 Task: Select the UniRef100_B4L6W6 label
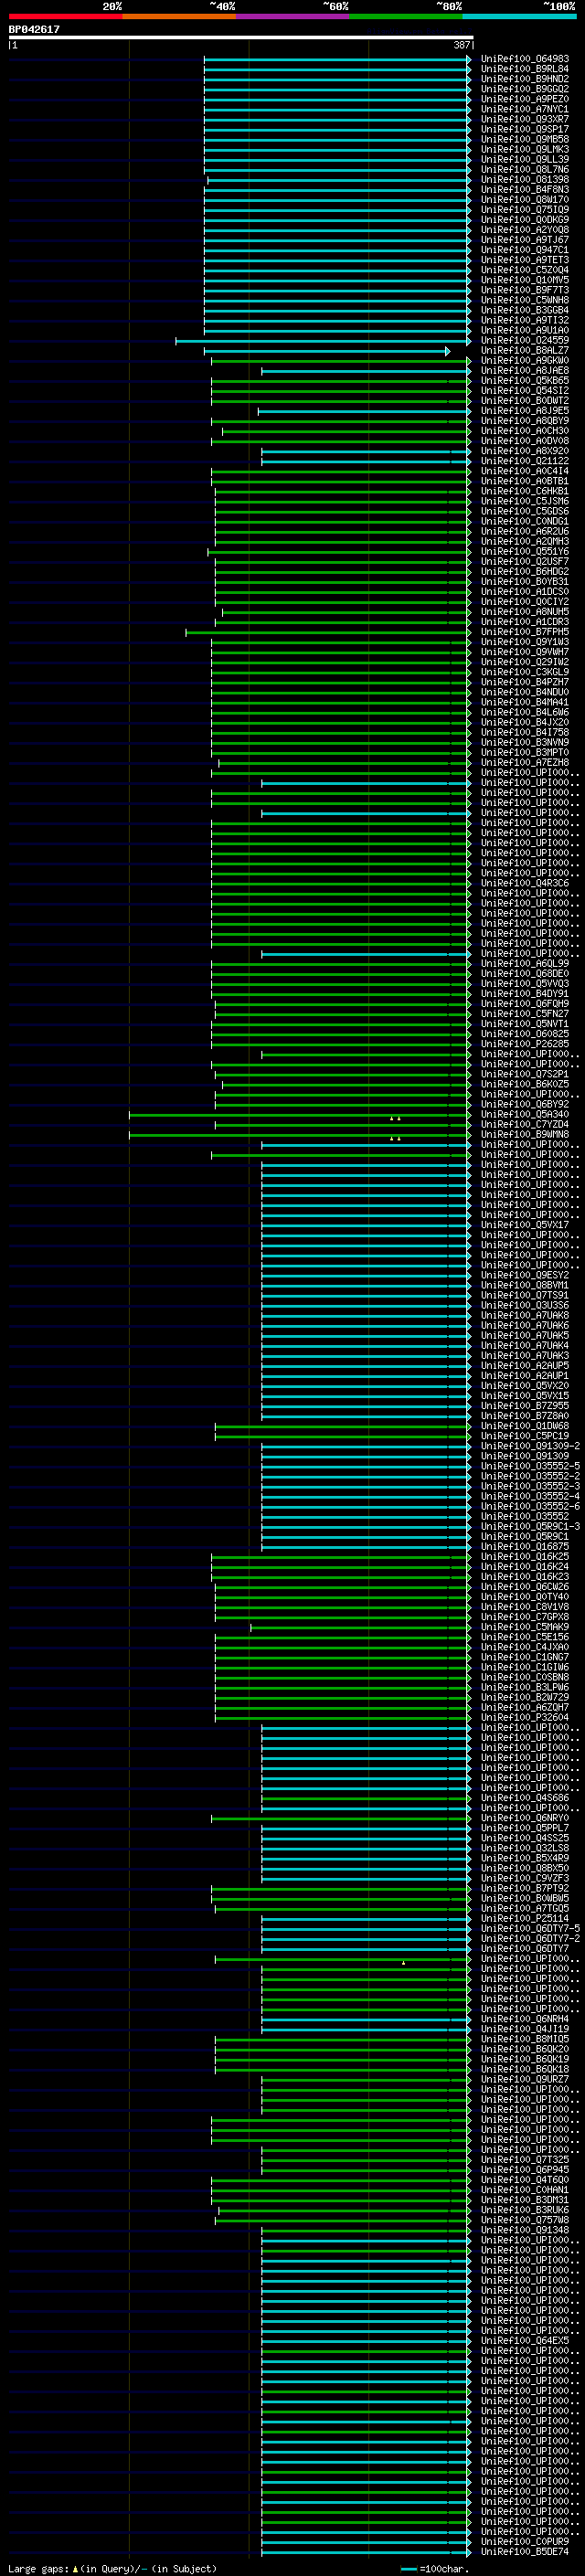pos(524,712)
